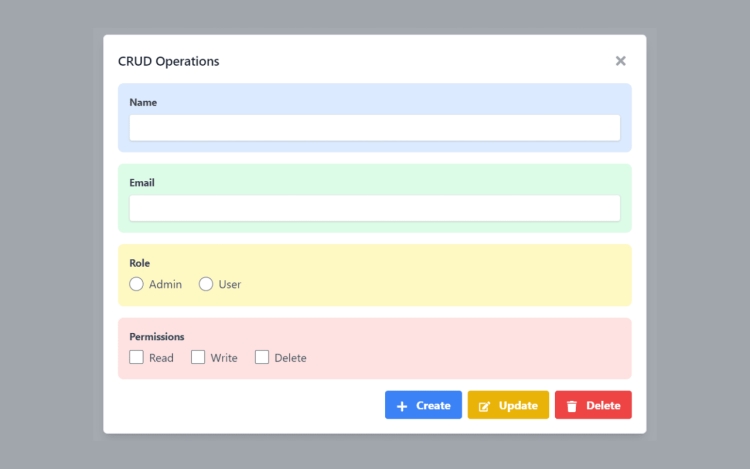The width and height of the screenshot is (750, 469).
Task: Click the Name field label
Action: point(143,102)
